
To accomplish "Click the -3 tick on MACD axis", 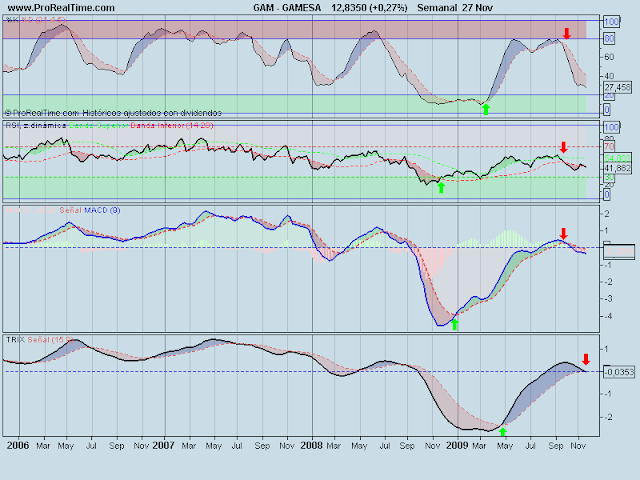I will point(607,299).
